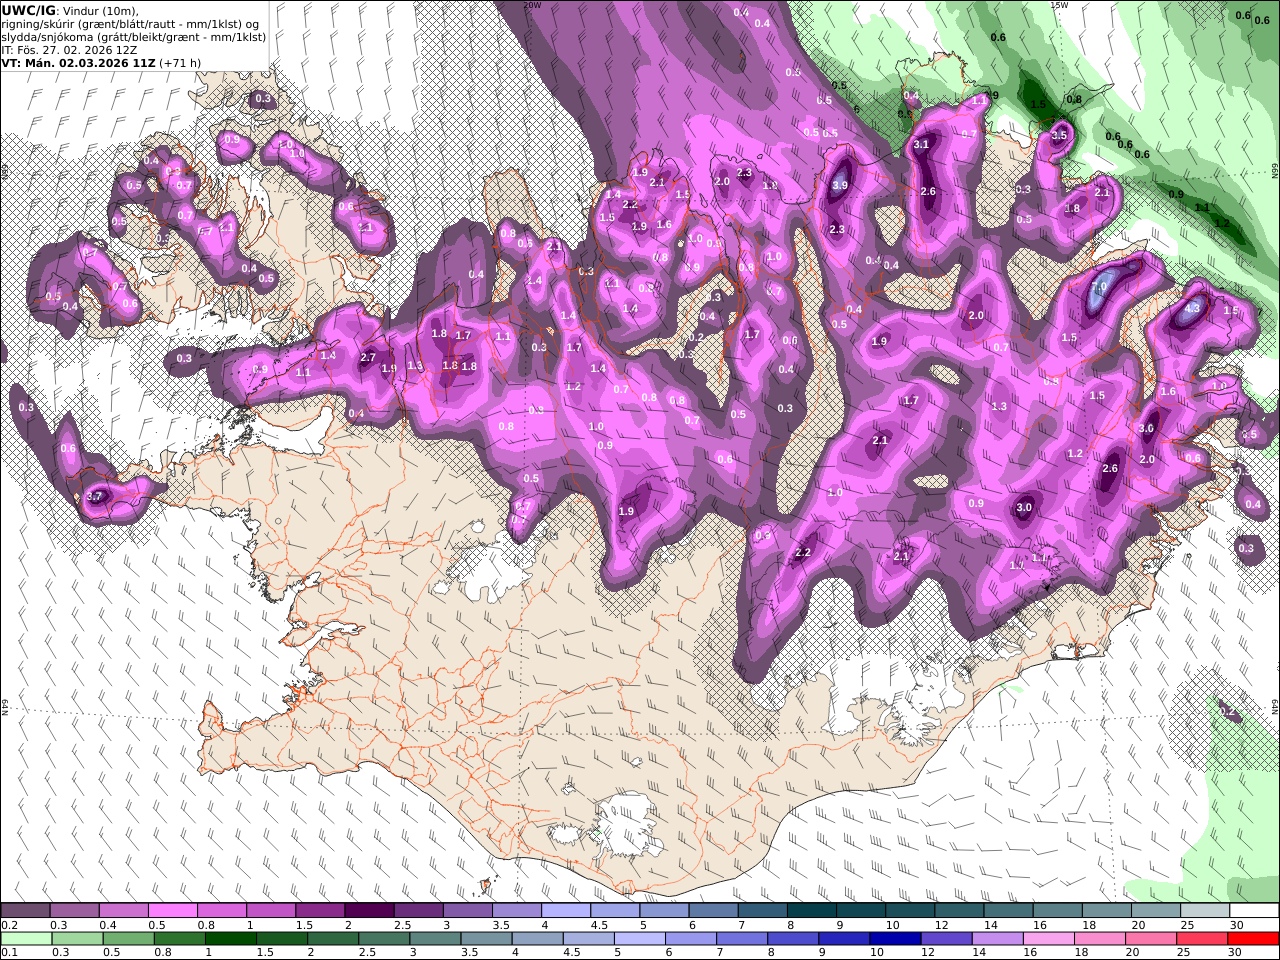Viewport: 1280px width, 960px height.
Task: Click the 20W longitude label
Action: click(x=533, y=5)
